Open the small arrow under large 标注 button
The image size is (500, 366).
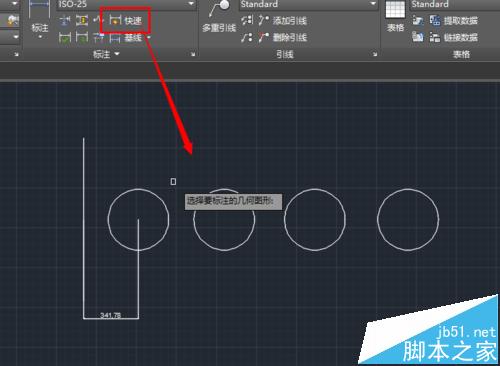(40, 37)
